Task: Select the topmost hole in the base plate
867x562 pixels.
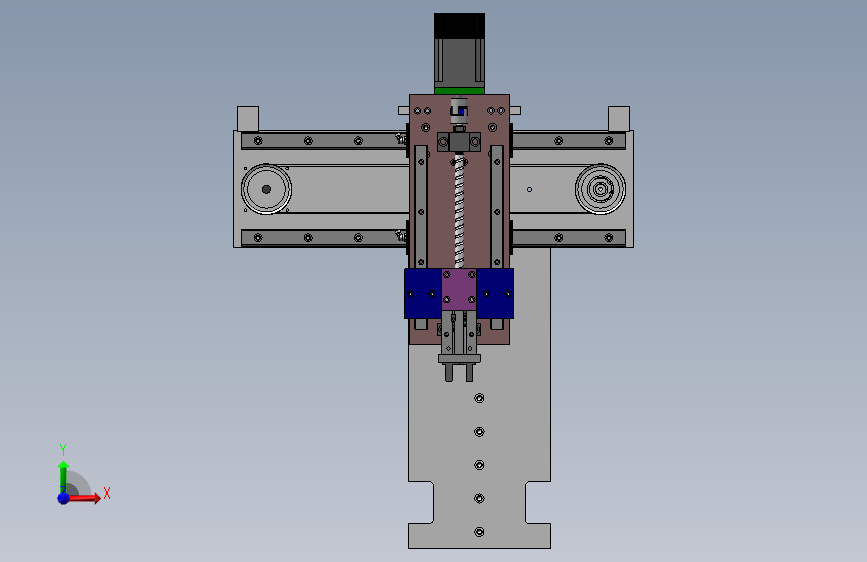Action: pyautogui.click(x=479, y=398)
